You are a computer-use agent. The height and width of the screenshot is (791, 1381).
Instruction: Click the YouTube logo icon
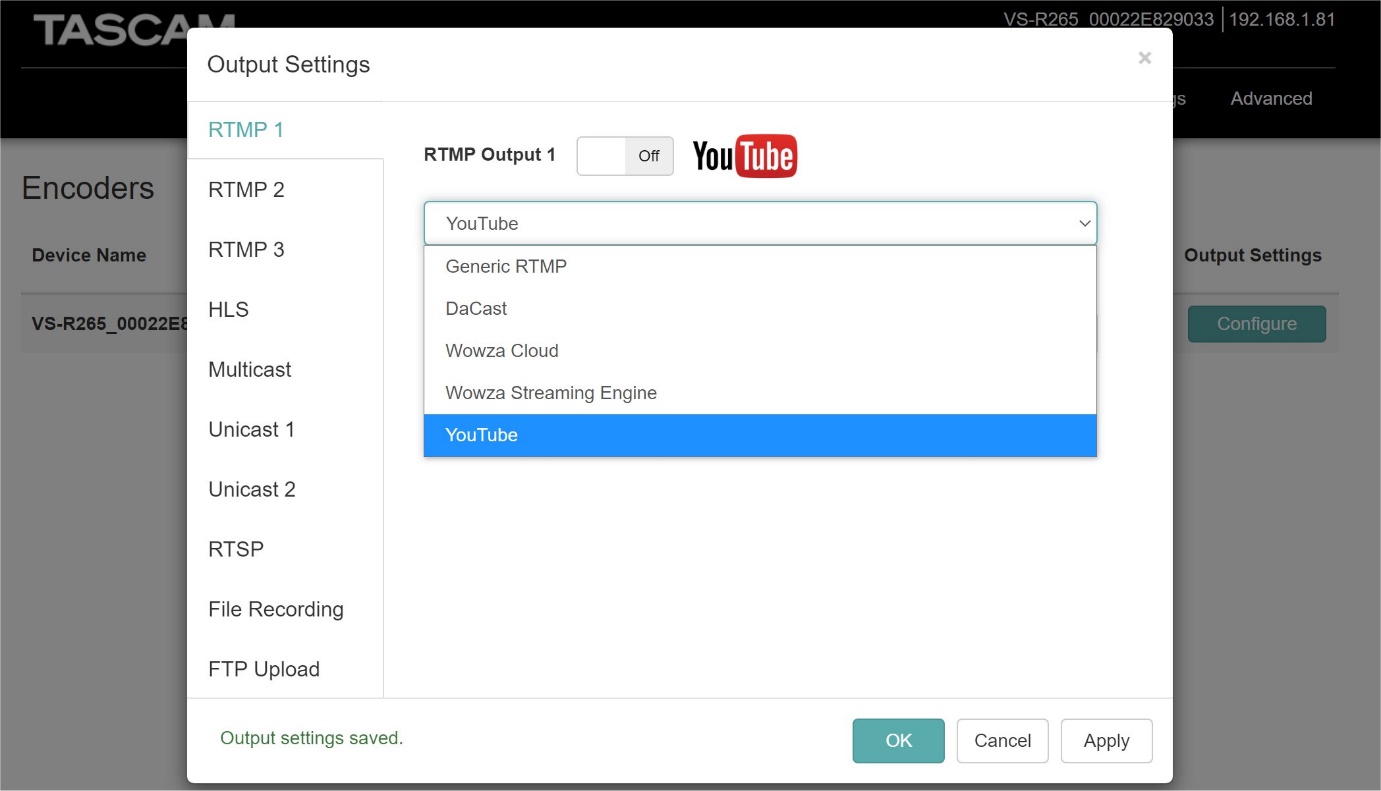744,156
